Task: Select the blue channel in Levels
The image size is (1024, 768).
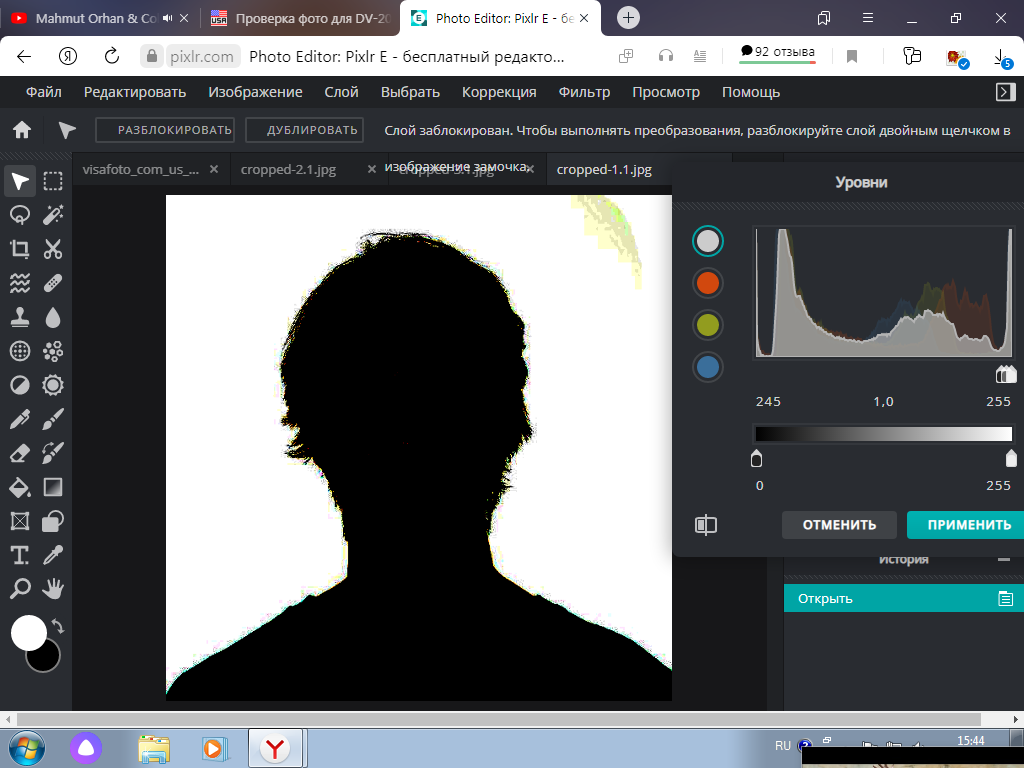Action: [x=707, y=366]
